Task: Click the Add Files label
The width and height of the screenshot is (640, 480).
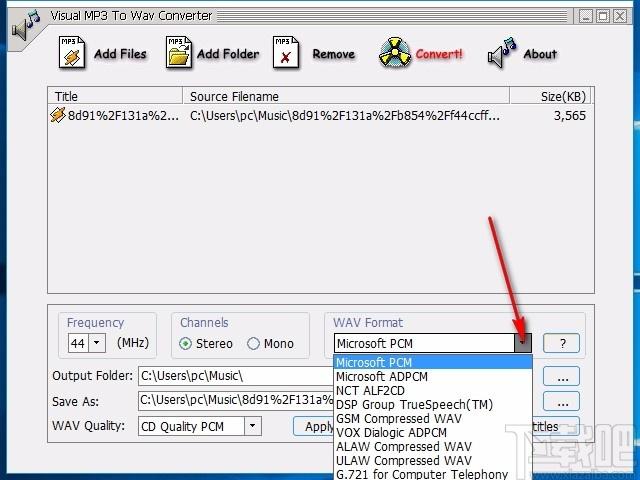Action: (x=120, y=54)
